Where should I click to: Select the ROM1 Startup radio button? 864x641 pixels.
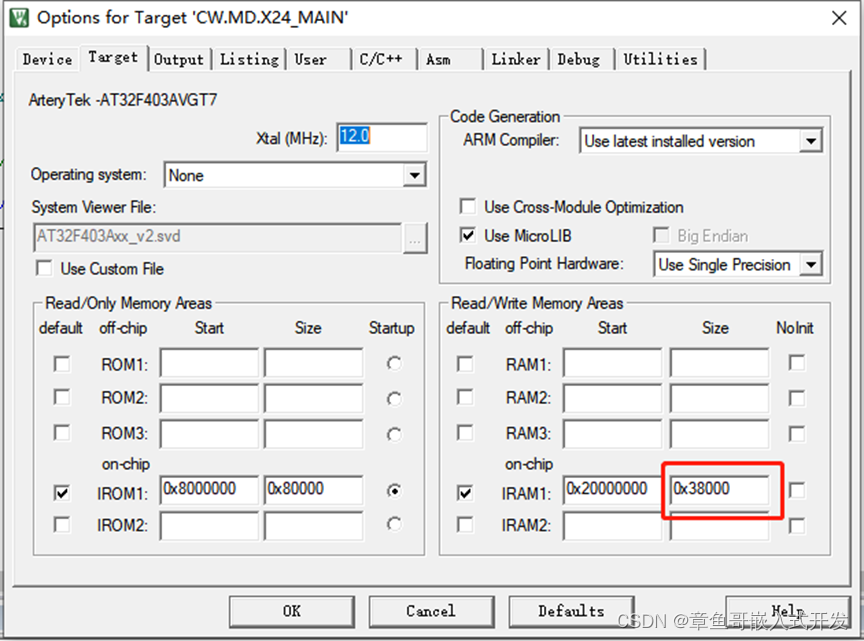pyautogui.click(x=394, y=364)
